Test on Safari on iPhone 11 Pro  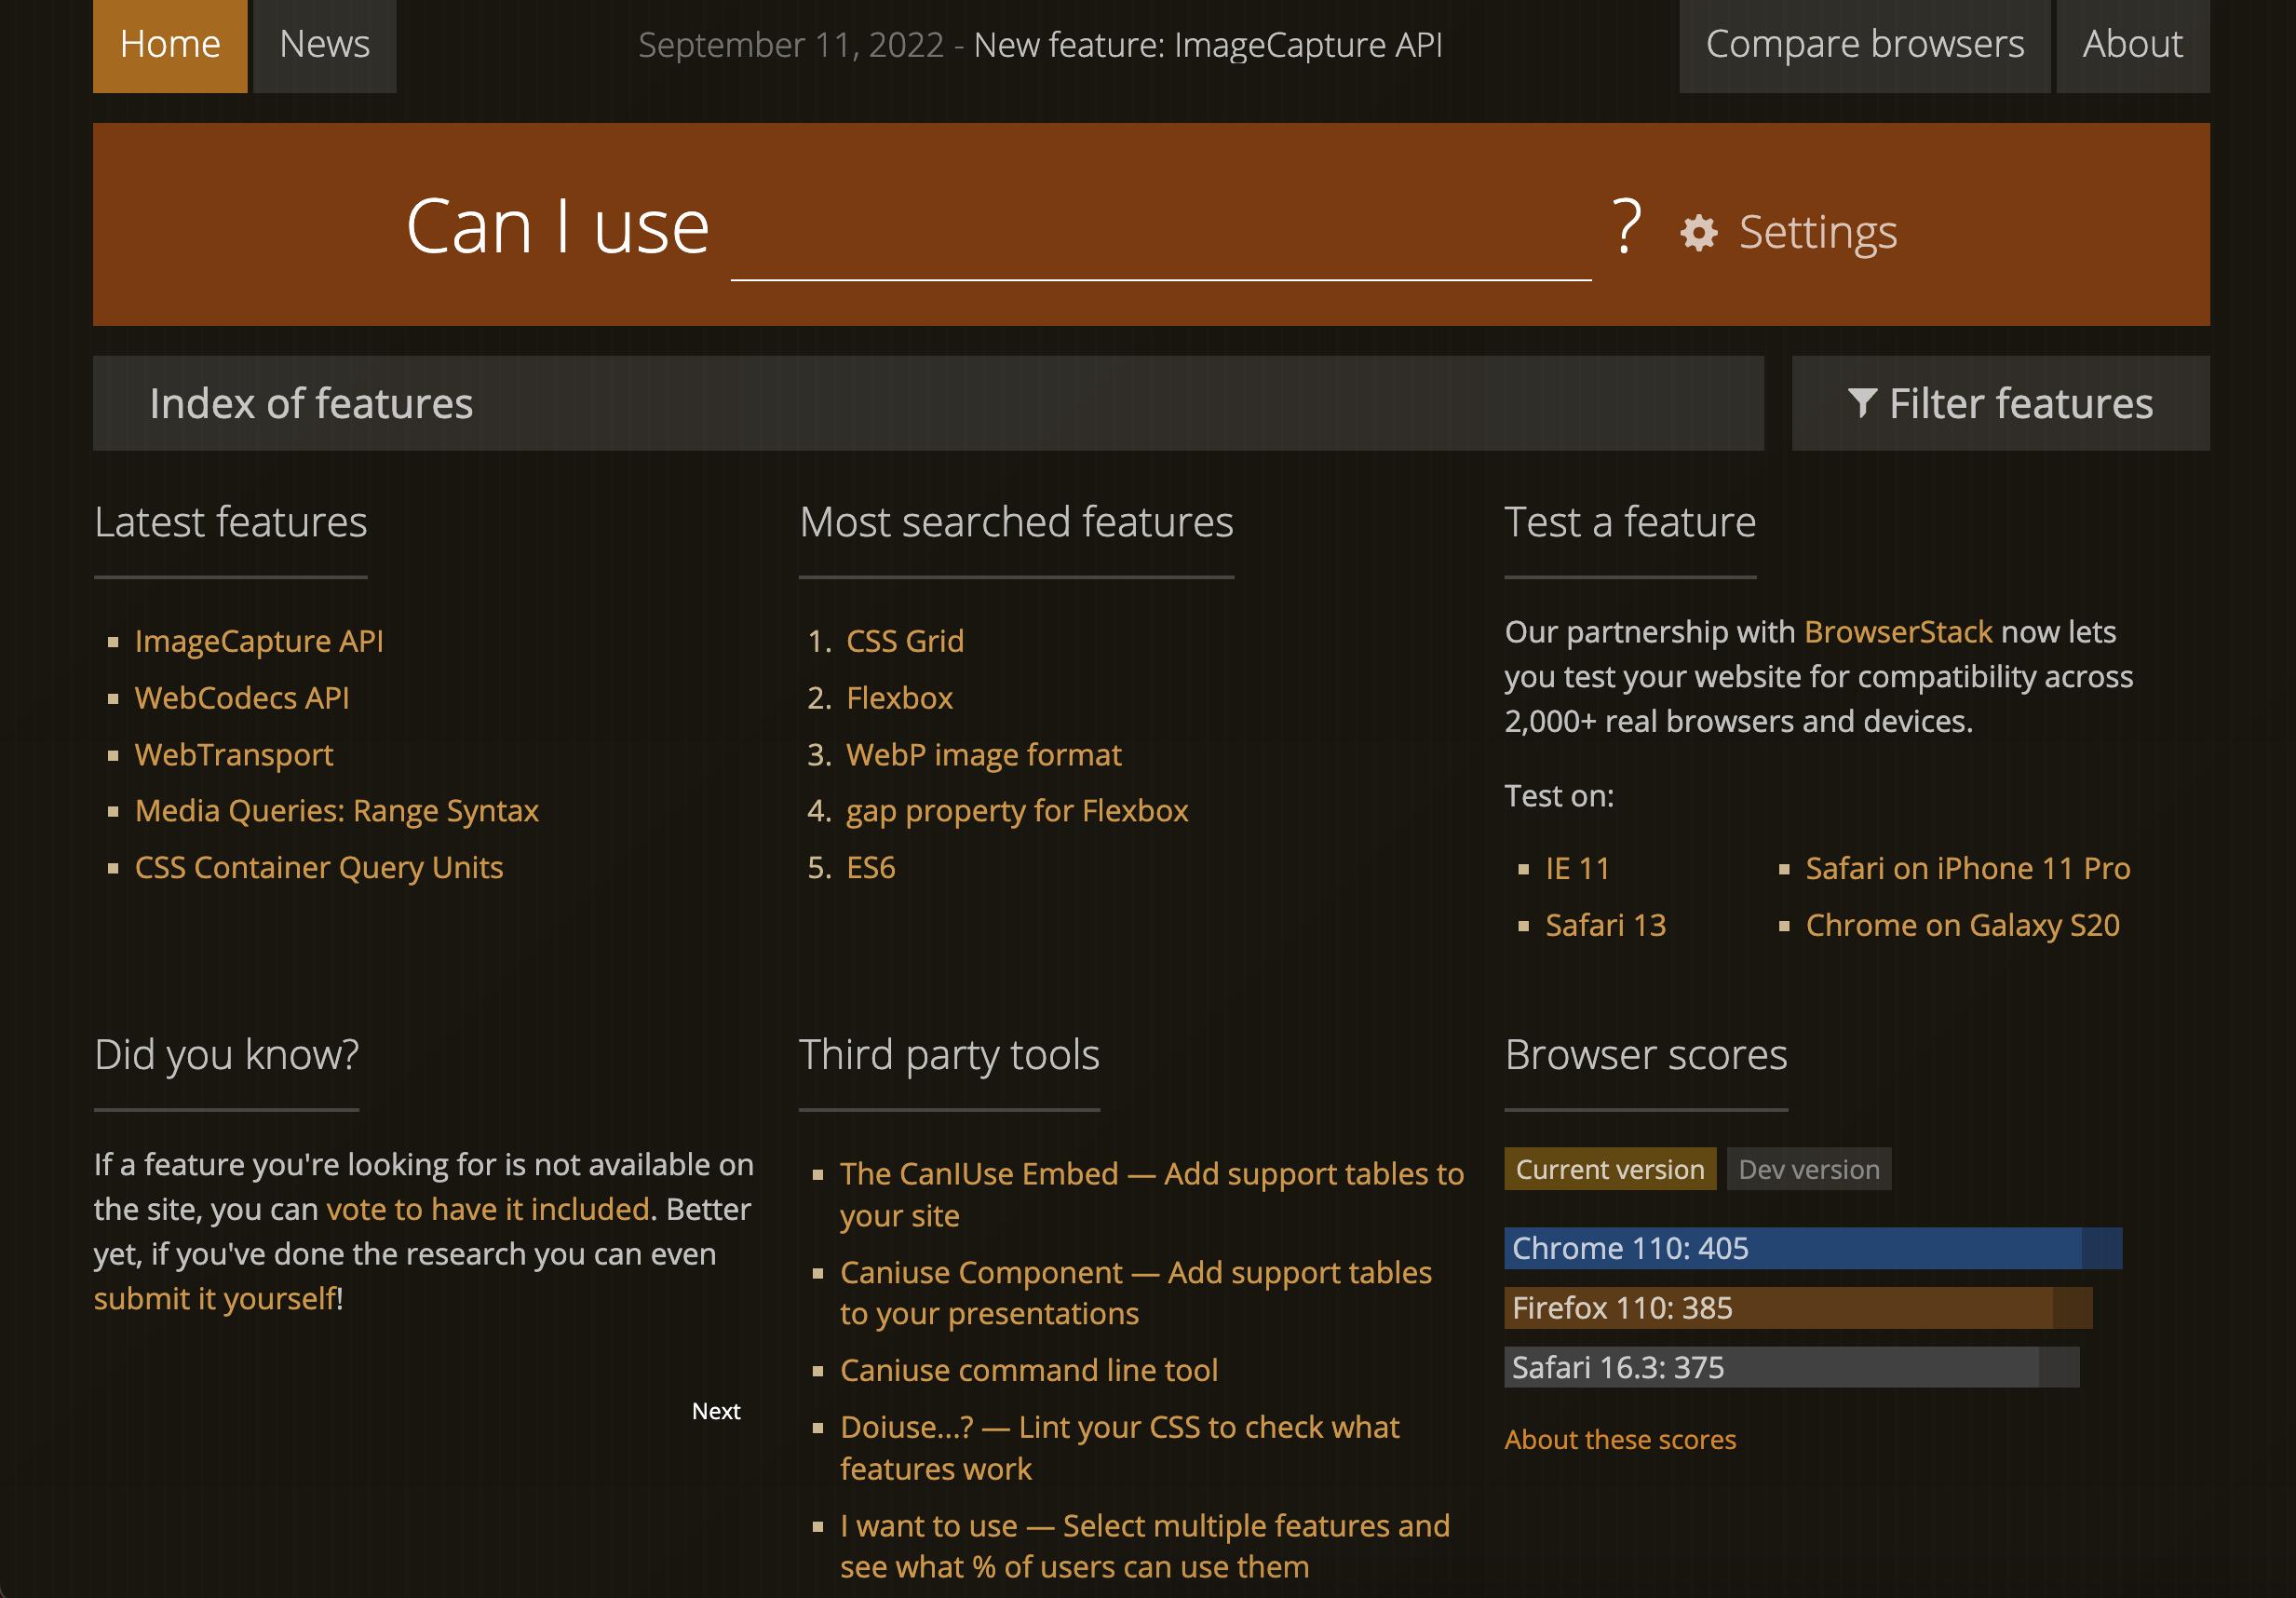1966,868
